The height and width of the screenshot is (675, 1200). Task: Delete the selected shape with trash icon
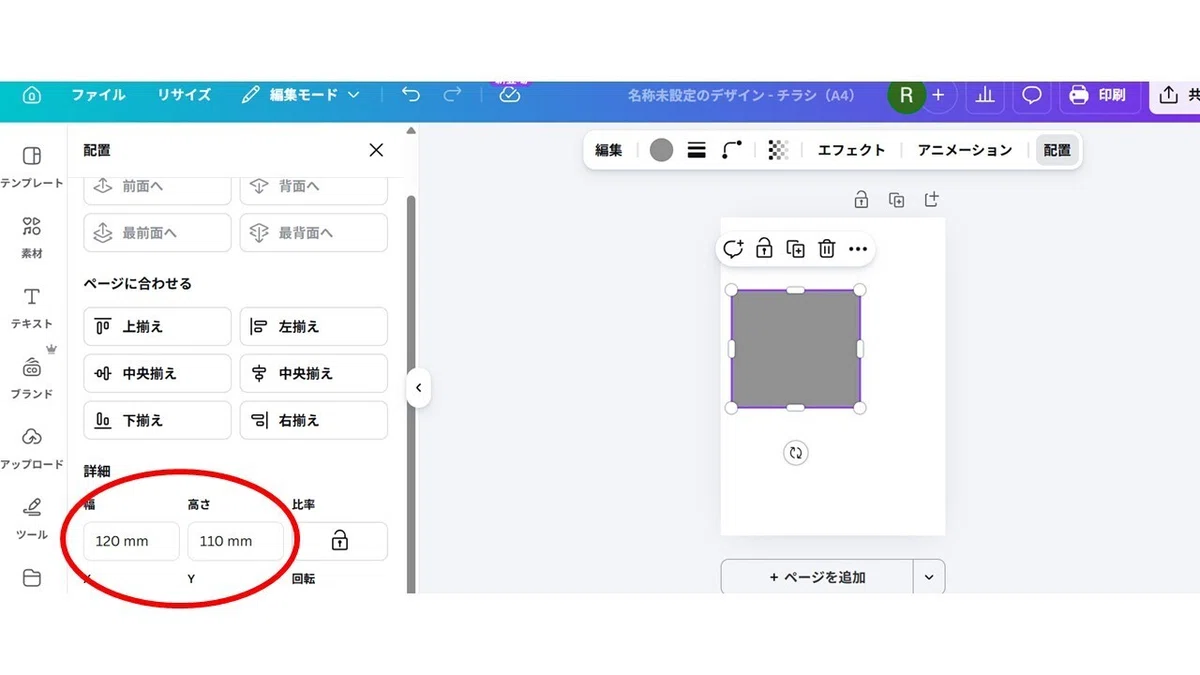click(x=827, y=249)
